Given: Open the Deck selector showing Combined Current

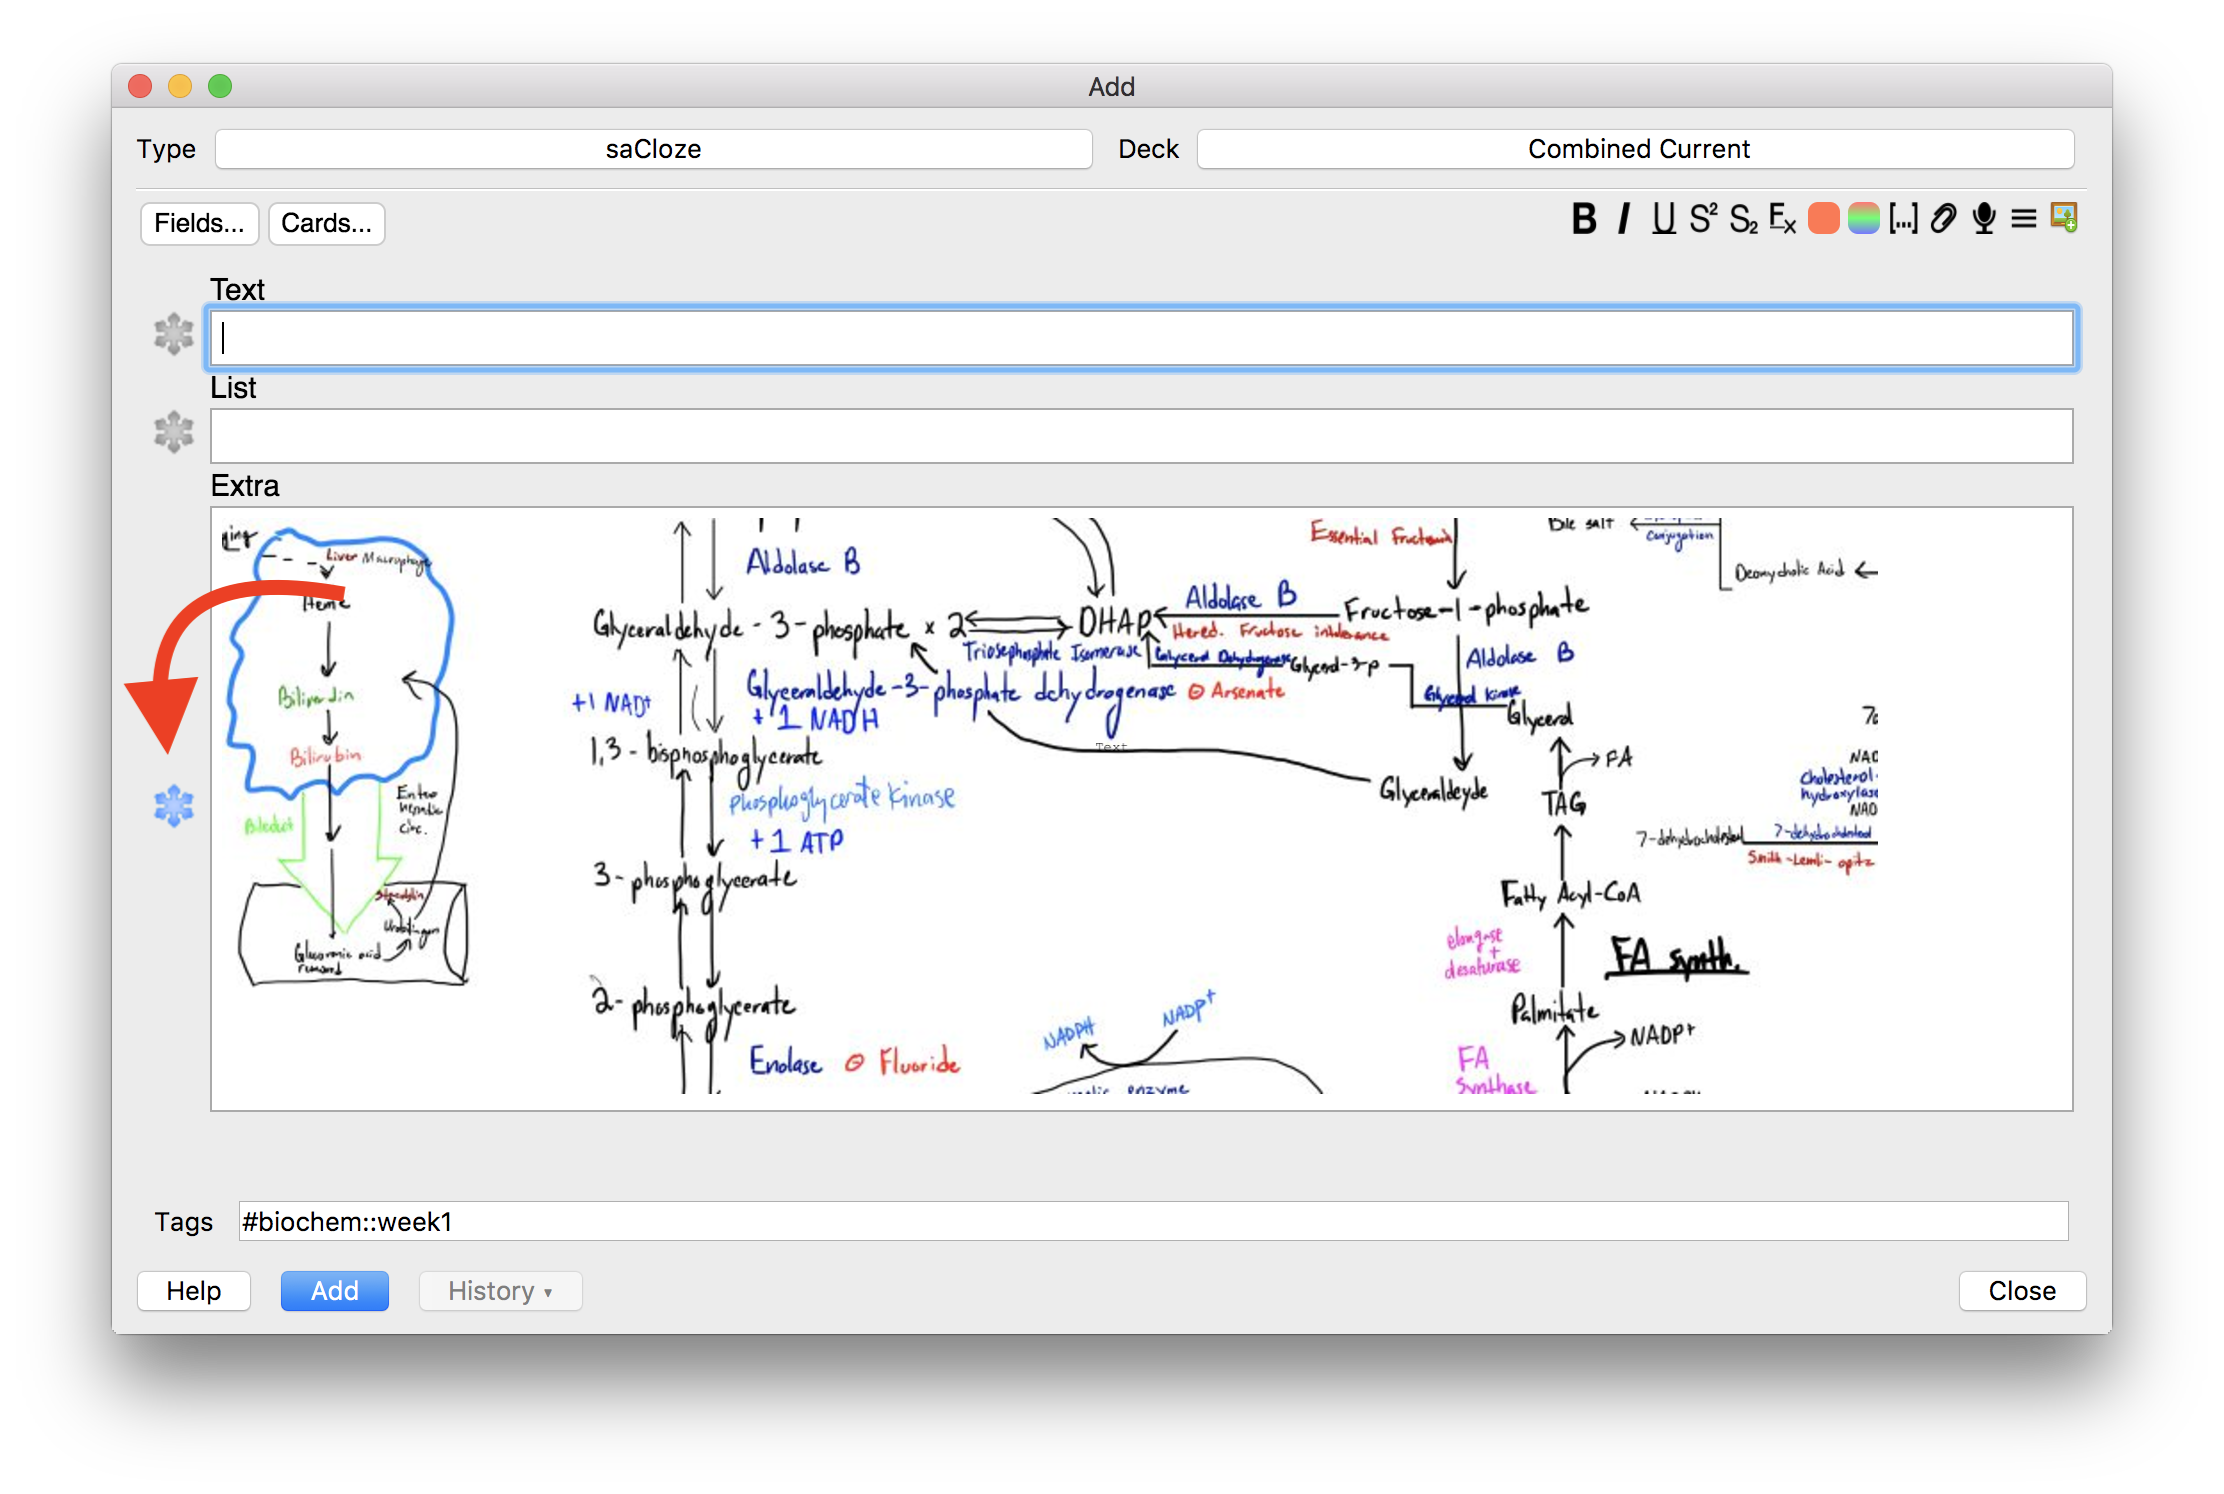Looking at the screenshot, I should pos(1636,149).
